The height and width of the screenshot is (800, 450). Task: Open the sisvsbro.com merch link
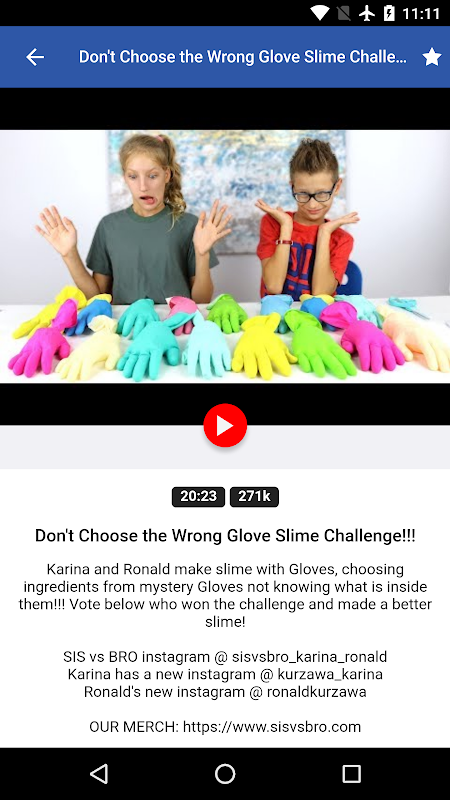tap(272, 727)
